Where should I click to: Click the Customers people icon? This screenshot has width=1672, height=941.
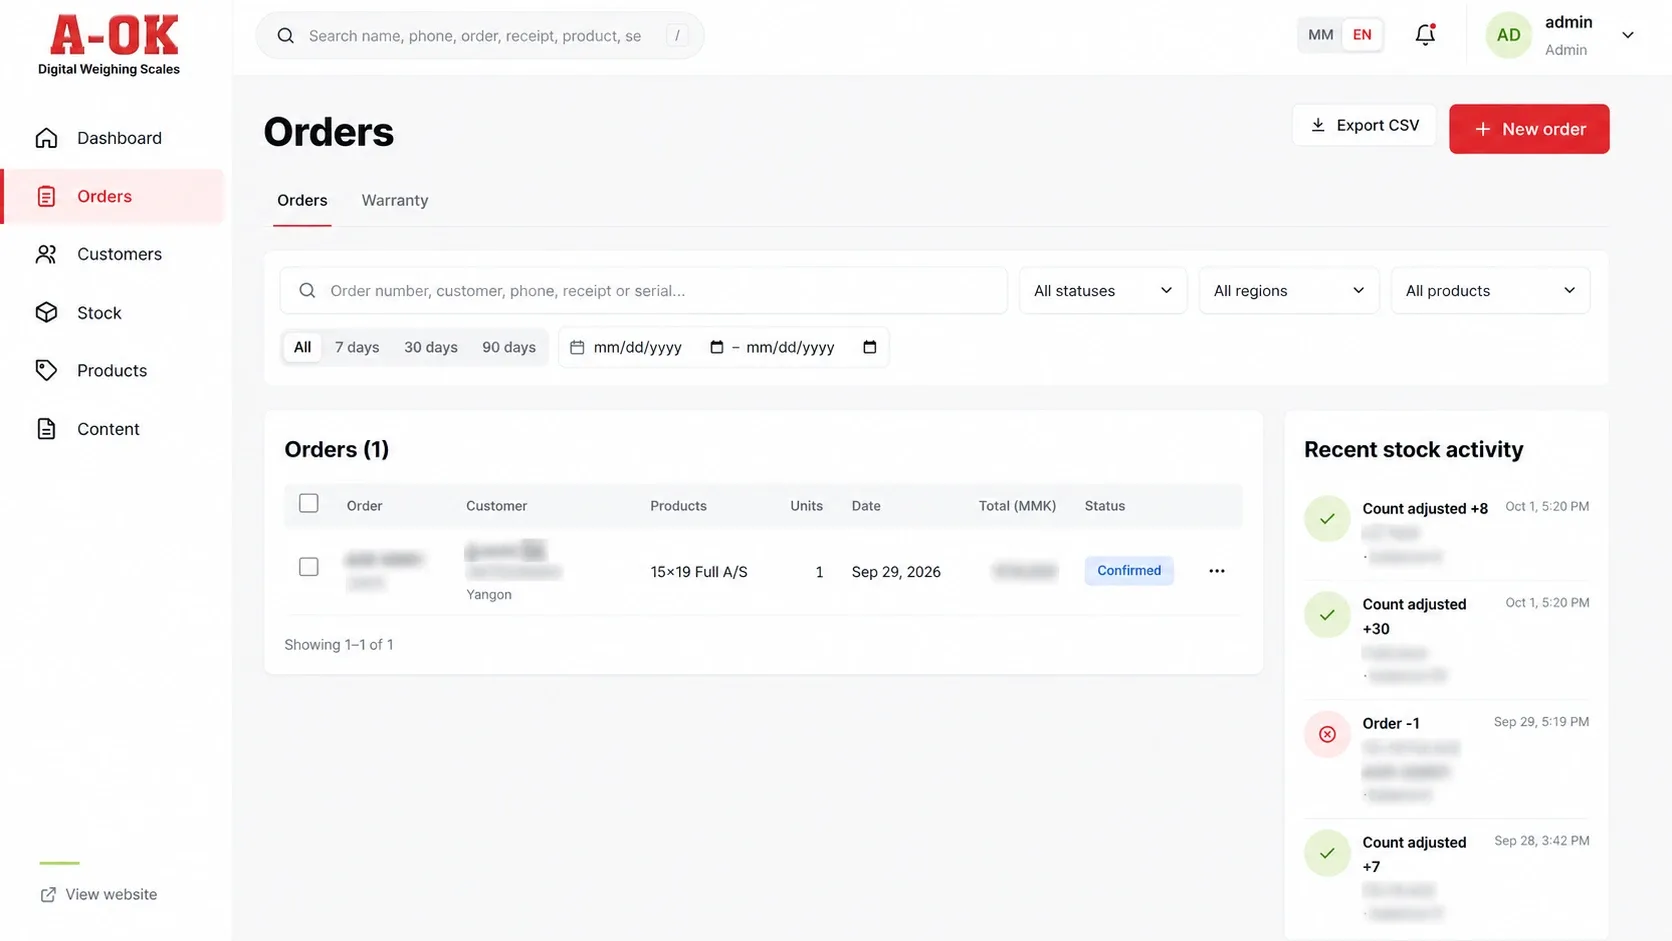tap(46, 254)
